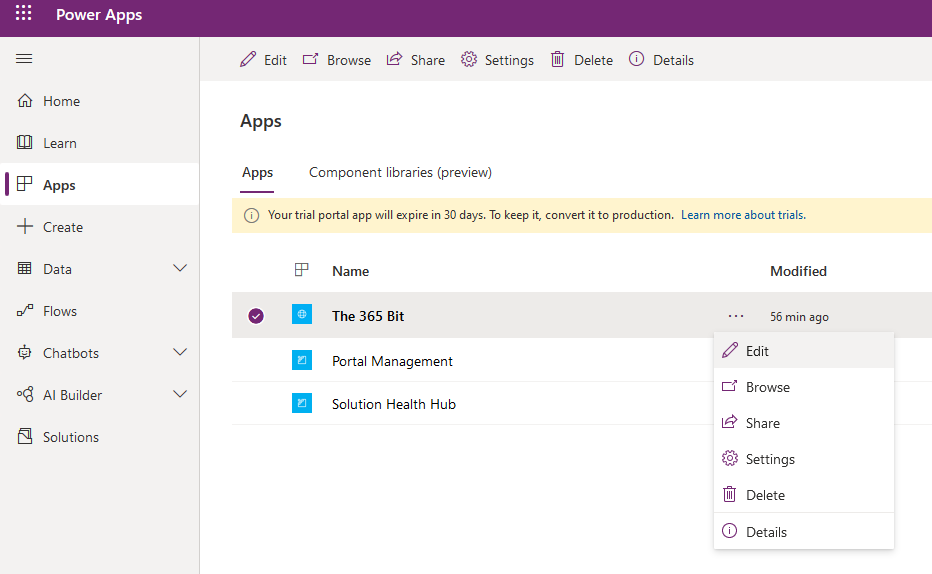Click the AI Builder icon in sidebar
This screenshot has height=574, width=932.
point(24,395)
